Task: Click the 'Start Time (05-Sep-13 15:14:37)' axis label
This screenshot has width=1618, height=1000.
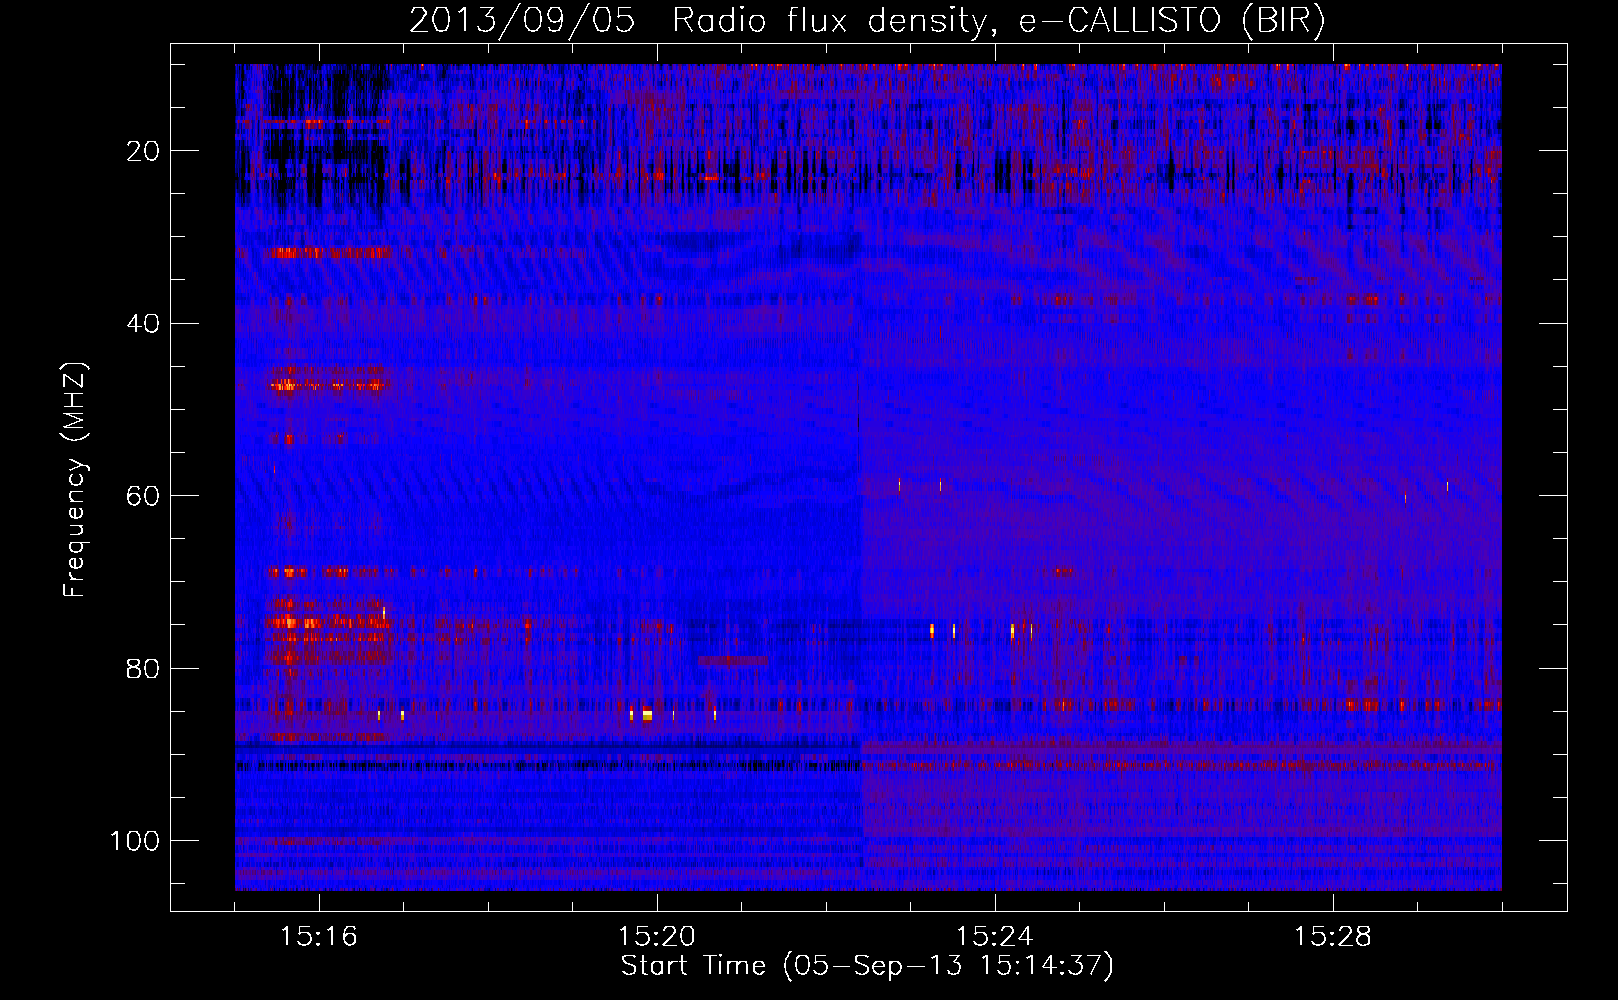Action: point(867,966)
